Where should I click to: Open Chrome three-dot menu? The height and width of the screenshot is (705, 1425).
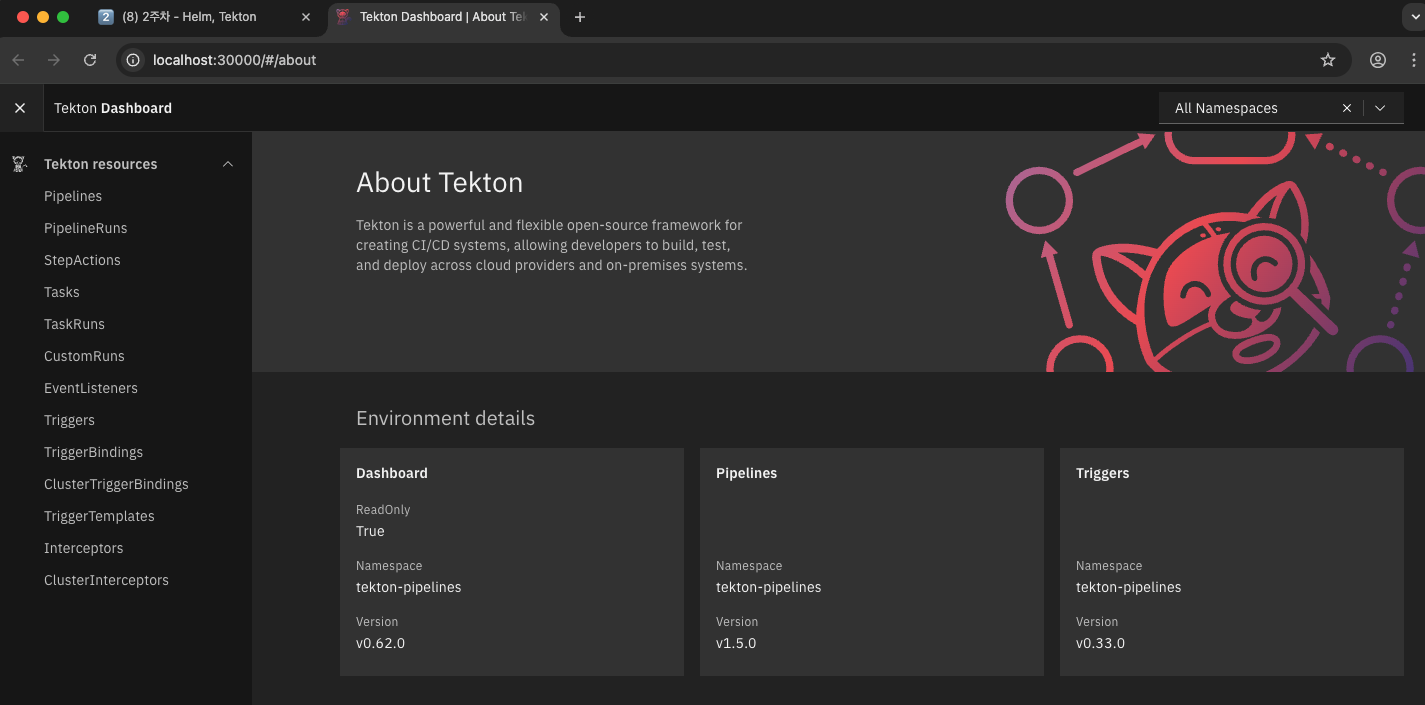[1415, 60]
